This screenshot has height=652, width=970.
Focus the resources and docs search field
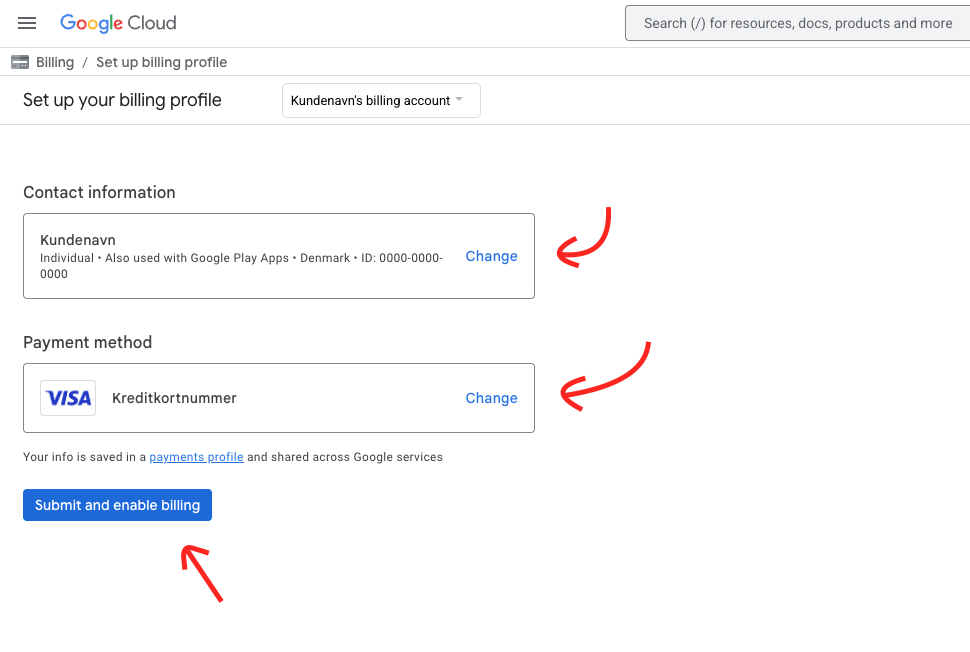point(797,23)
